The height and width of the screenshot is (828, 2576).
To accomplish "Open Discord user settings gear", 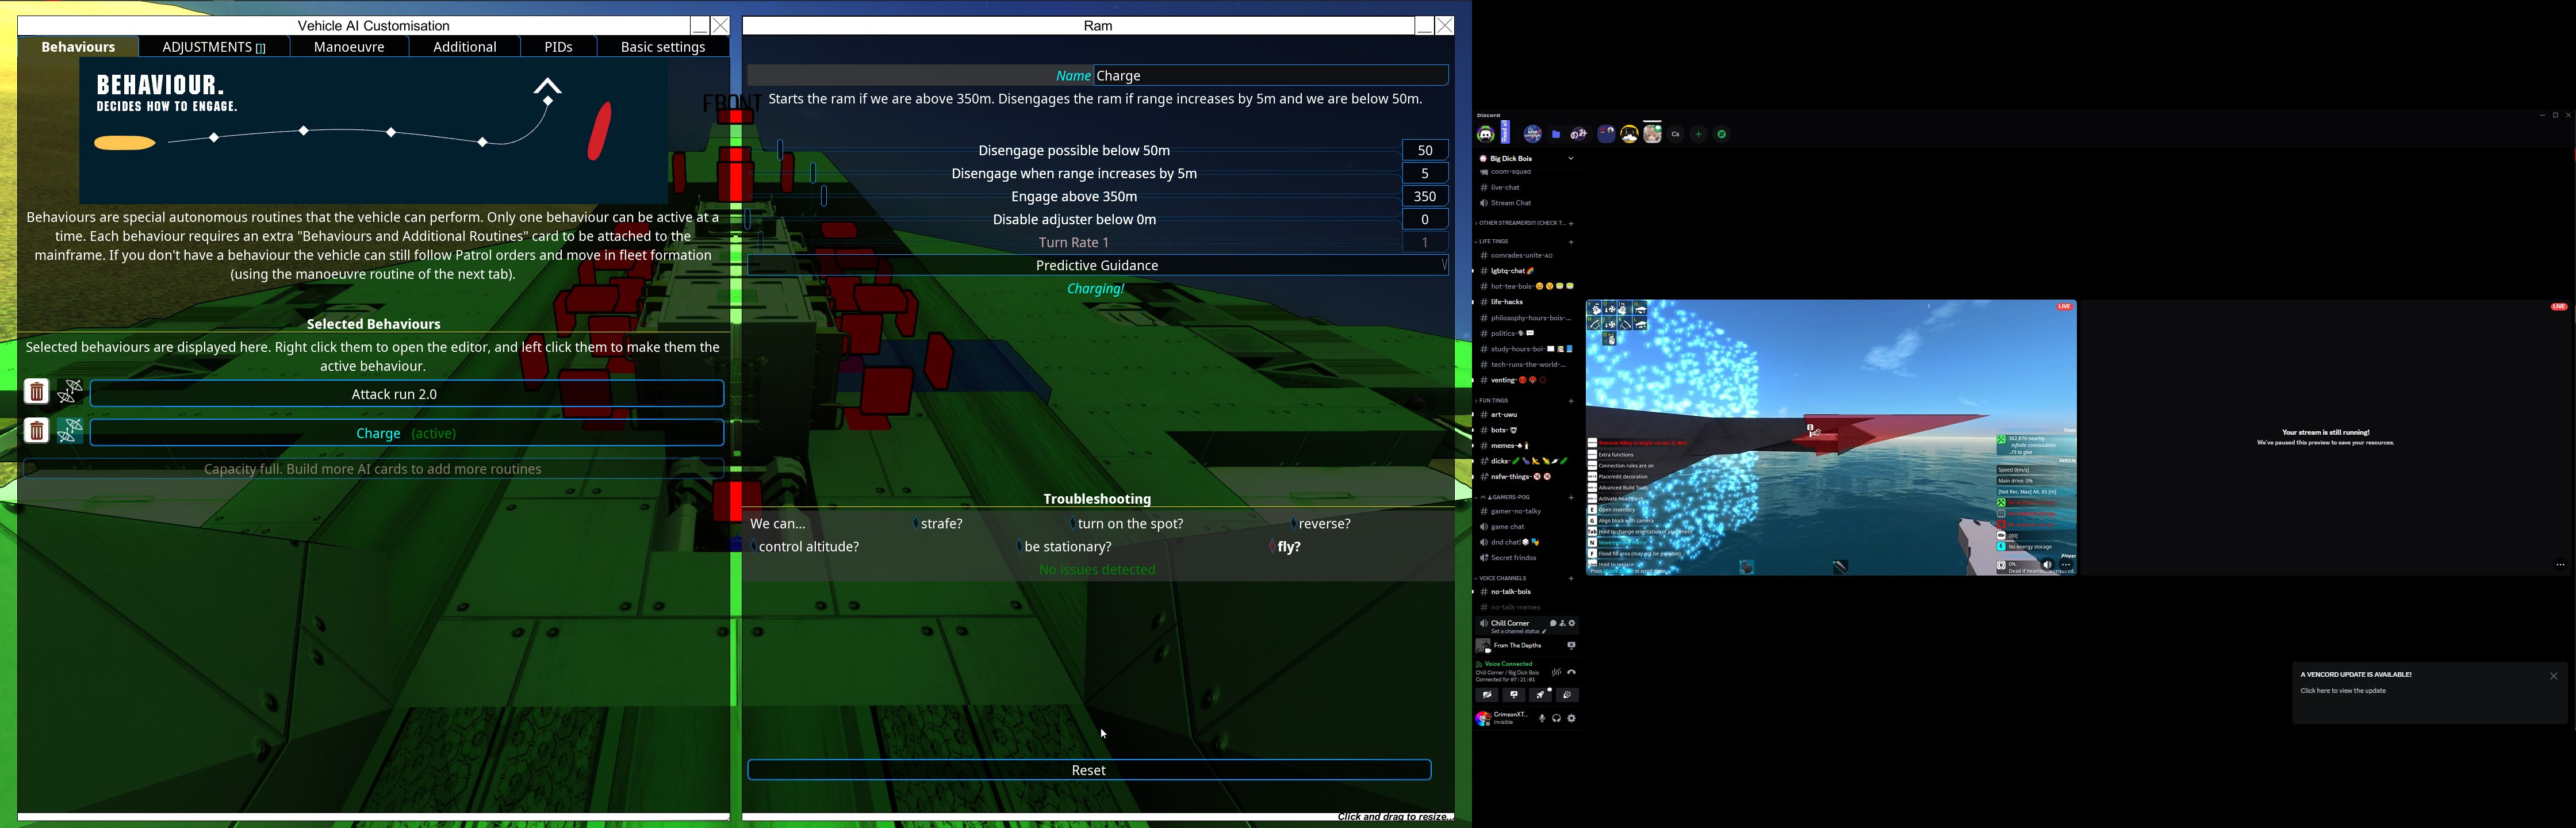I will point(1571,719).
